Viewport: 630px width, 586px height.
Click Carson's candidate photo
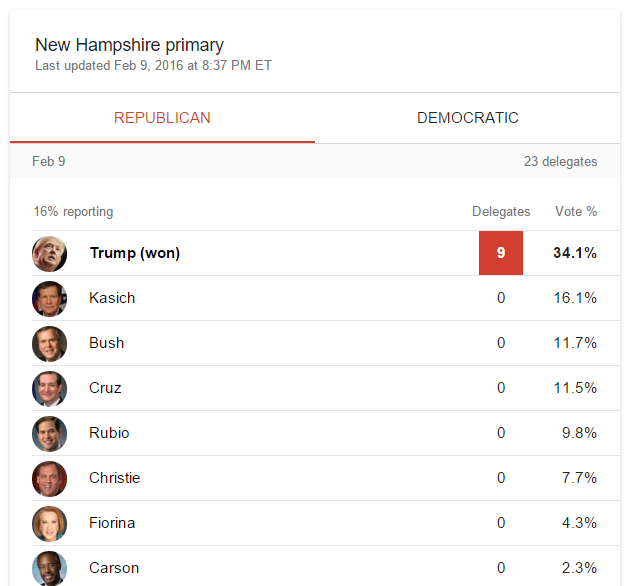tap(50, 566)
